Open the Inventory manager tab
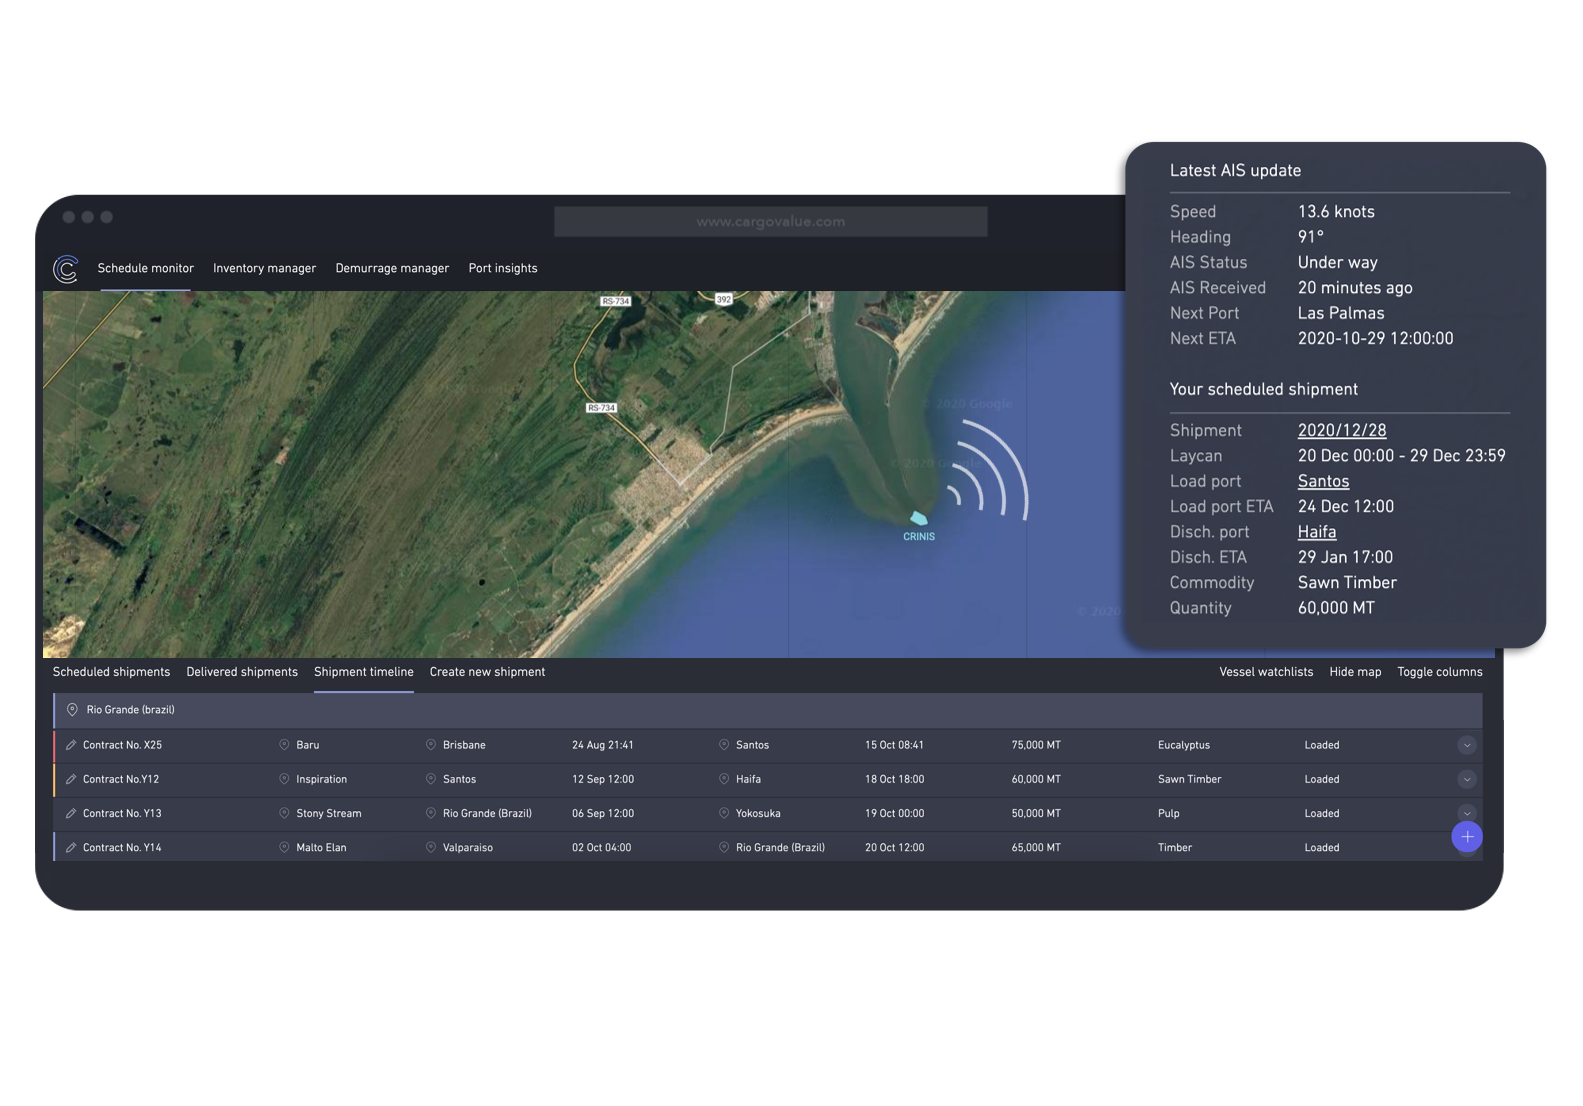This screenshot has width=1583, height=1106. [x=264, y=268]
